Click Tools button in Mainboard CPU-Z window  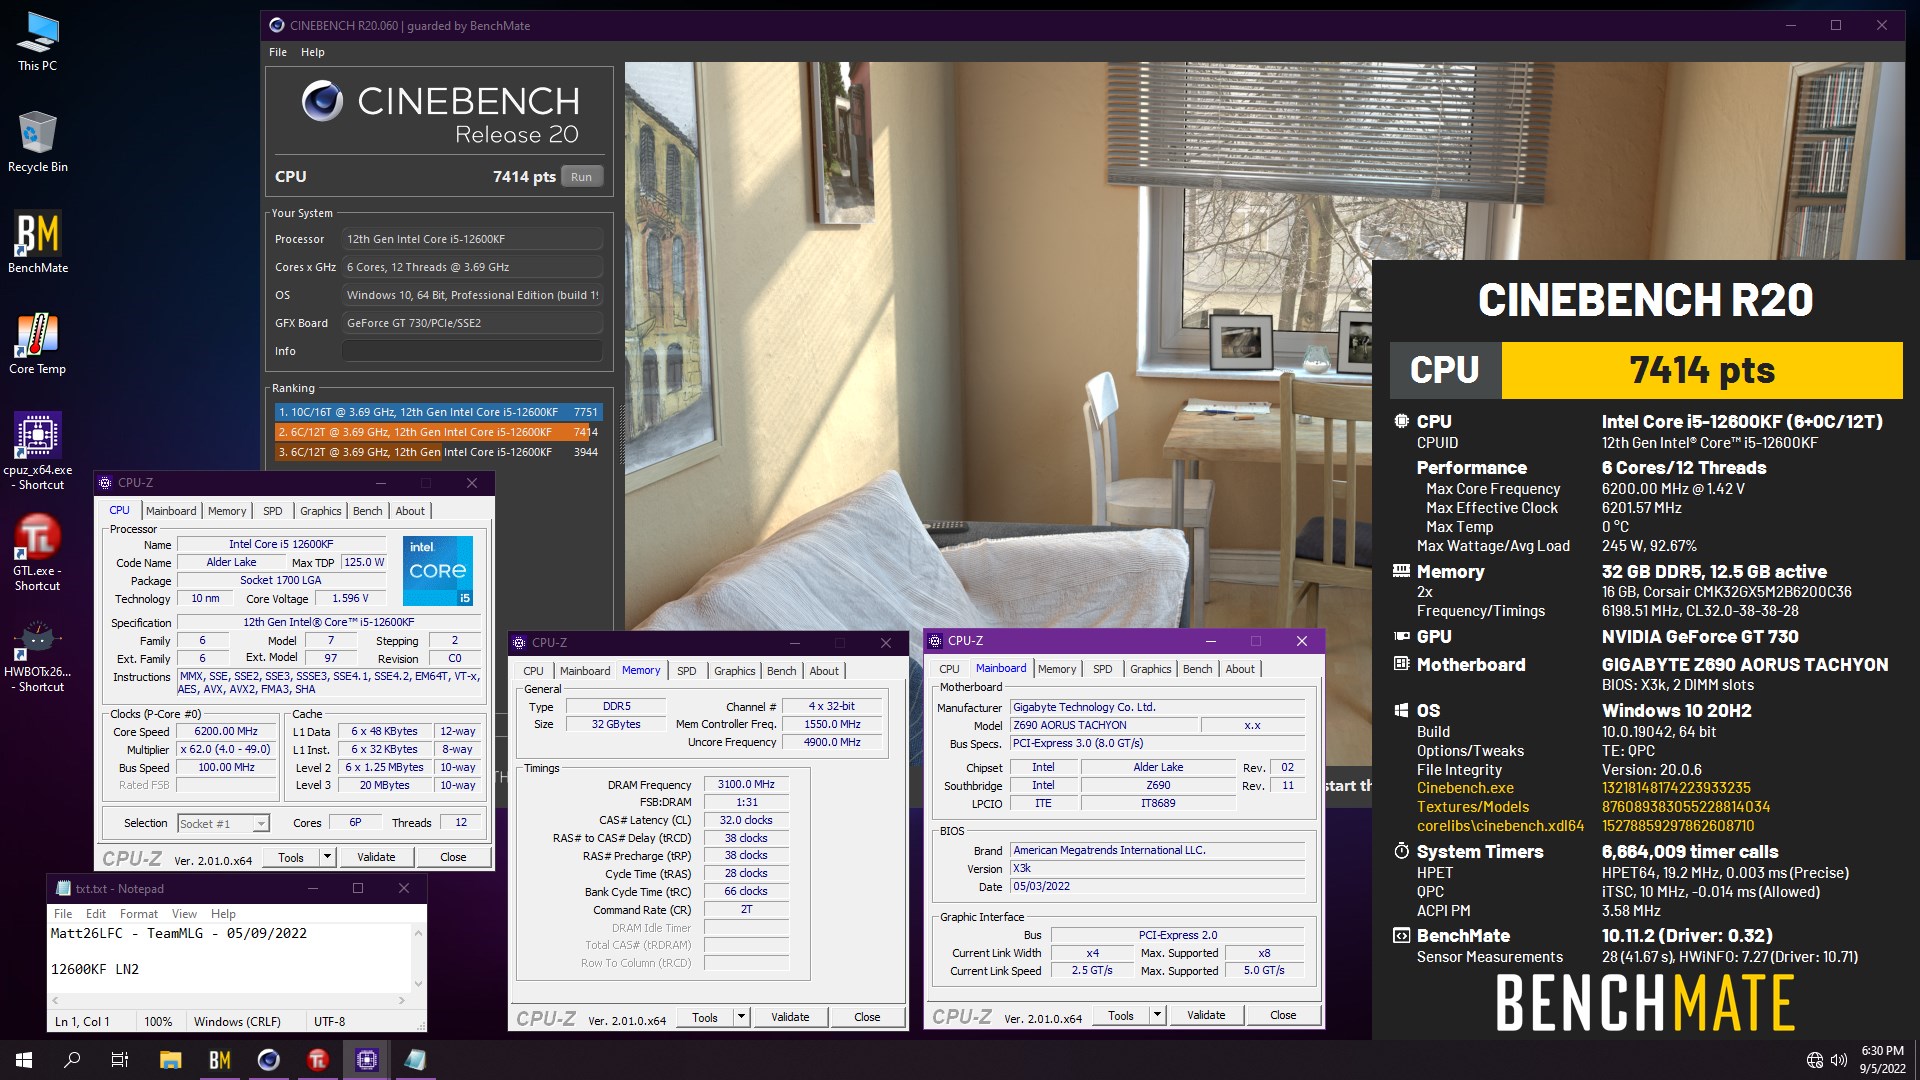click(1121, 1015)
